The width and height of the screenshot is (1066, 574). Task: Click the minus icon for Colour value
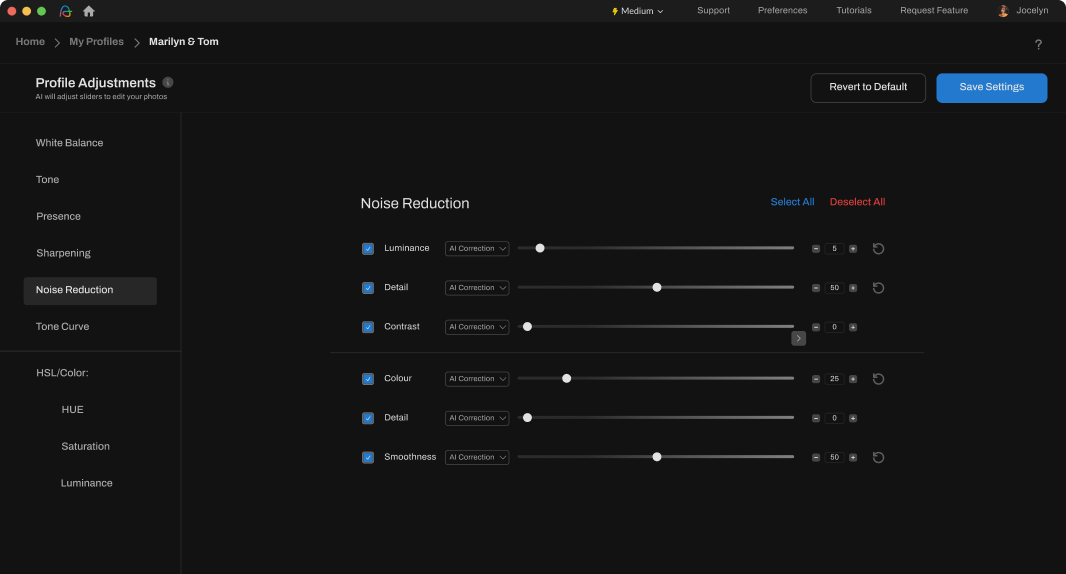pyautogui.click(x=816, y=379)
